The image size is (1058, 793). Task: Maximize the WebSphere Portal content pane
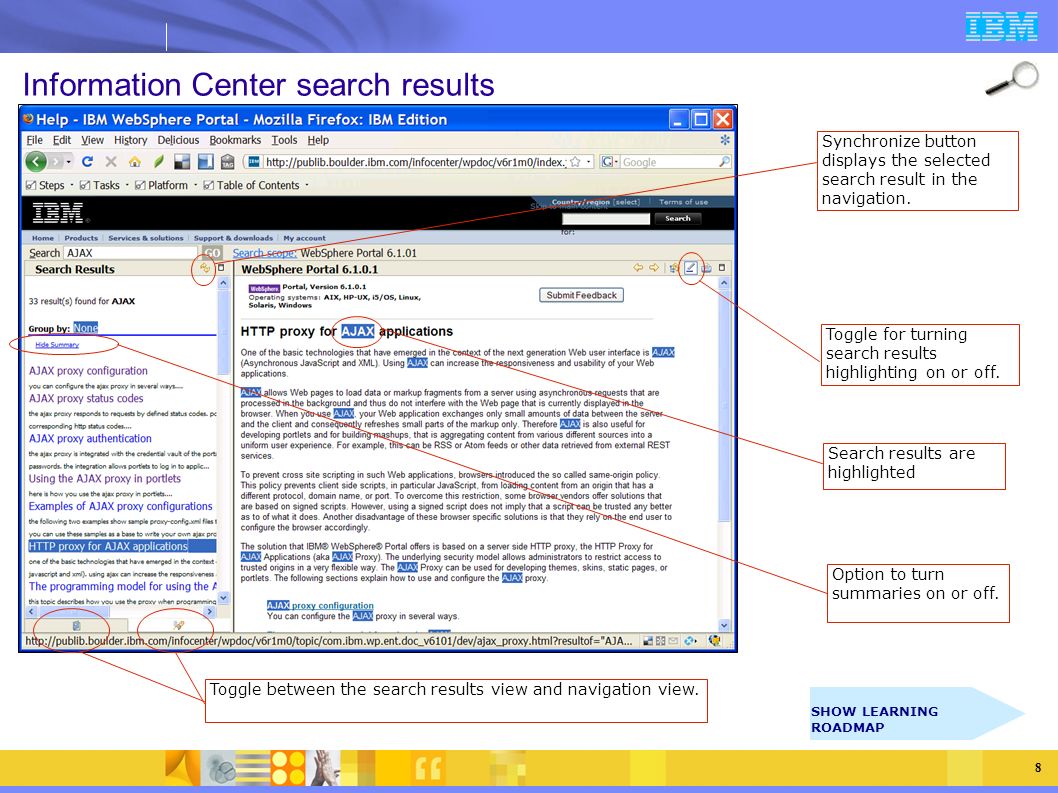[722, 268]
